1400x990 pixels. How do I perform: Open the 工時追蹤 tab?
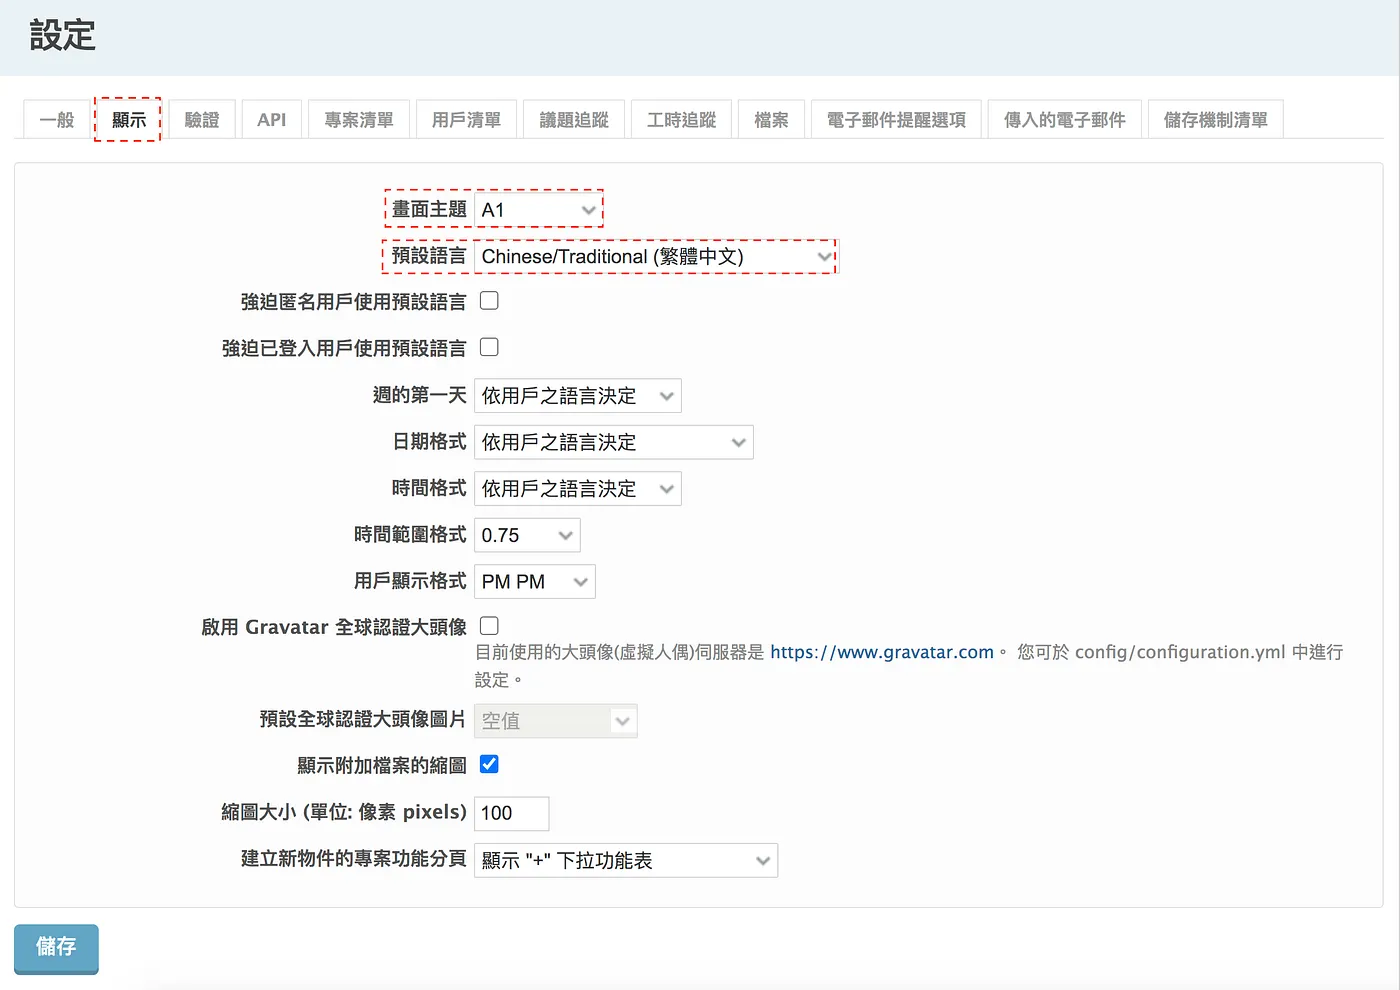(x=682, y=120)
